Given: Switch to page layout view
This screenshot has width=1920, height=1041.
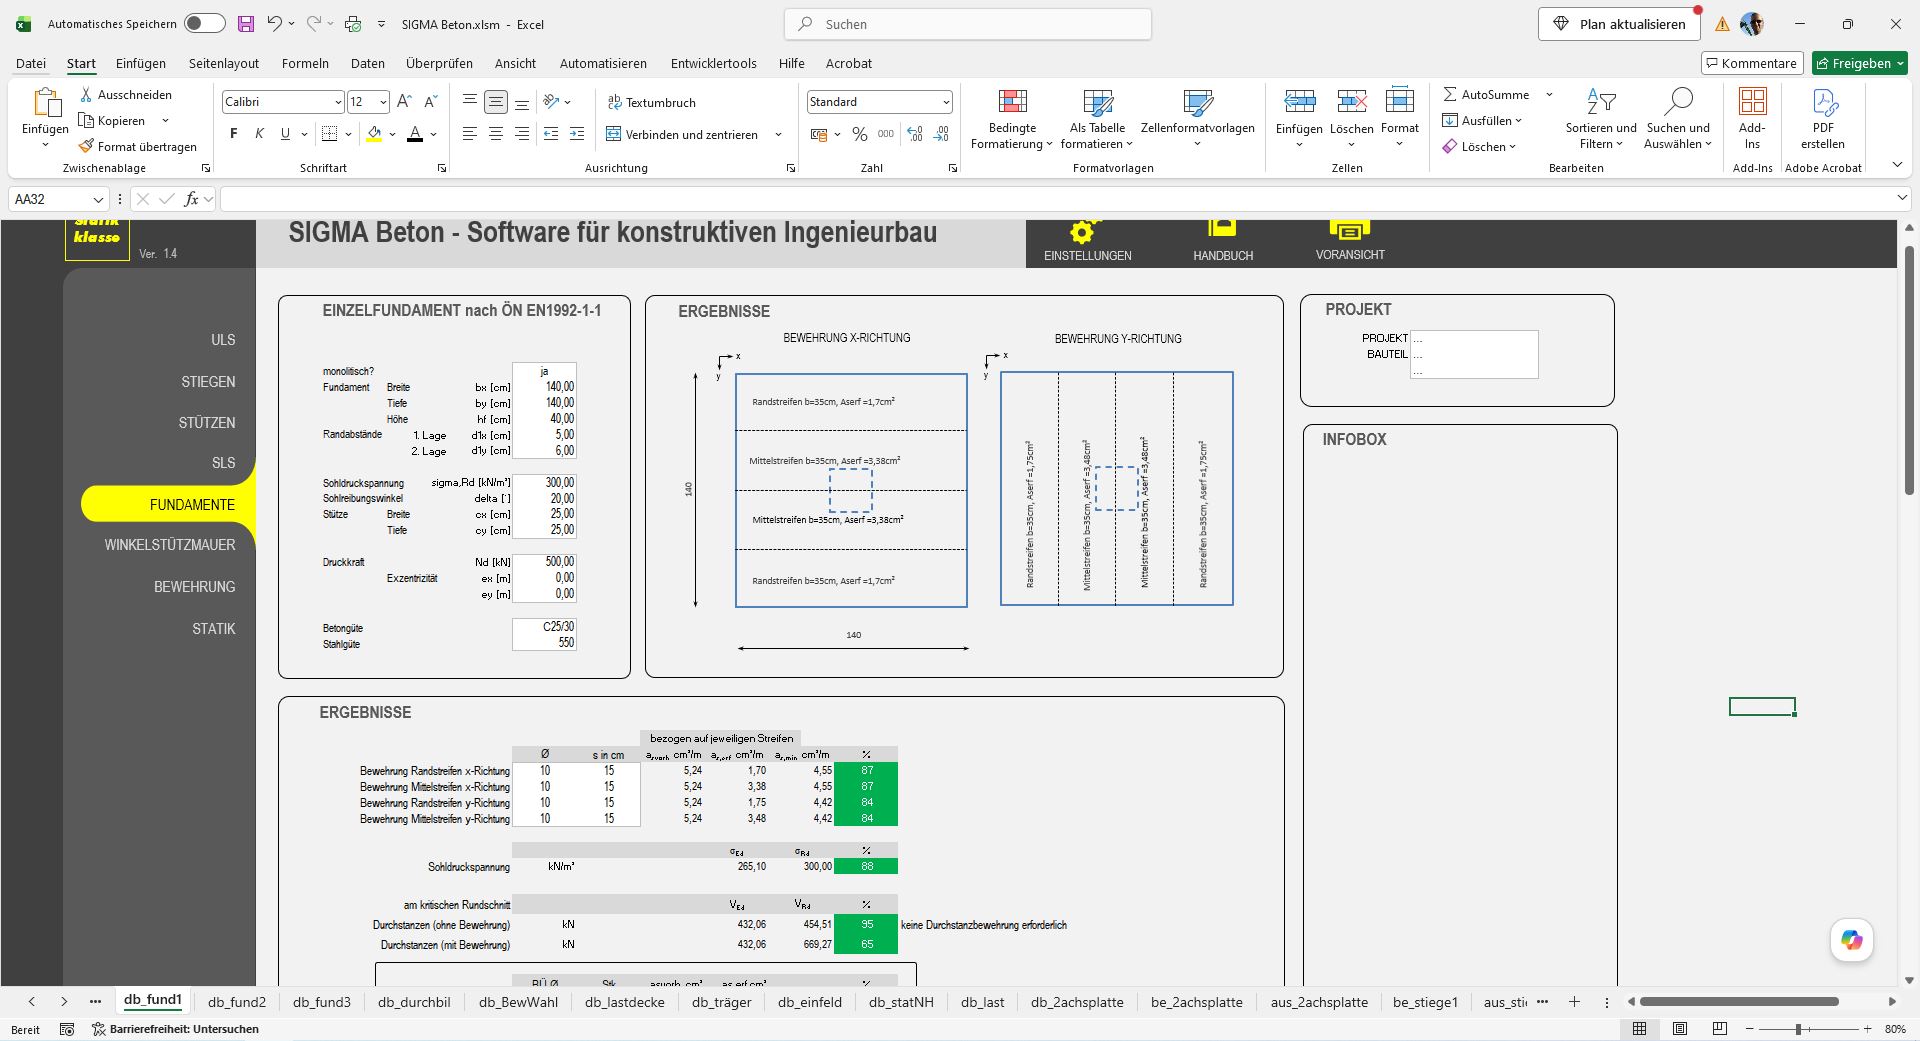Looking at the screenshot, I should click(1680, 1029).
